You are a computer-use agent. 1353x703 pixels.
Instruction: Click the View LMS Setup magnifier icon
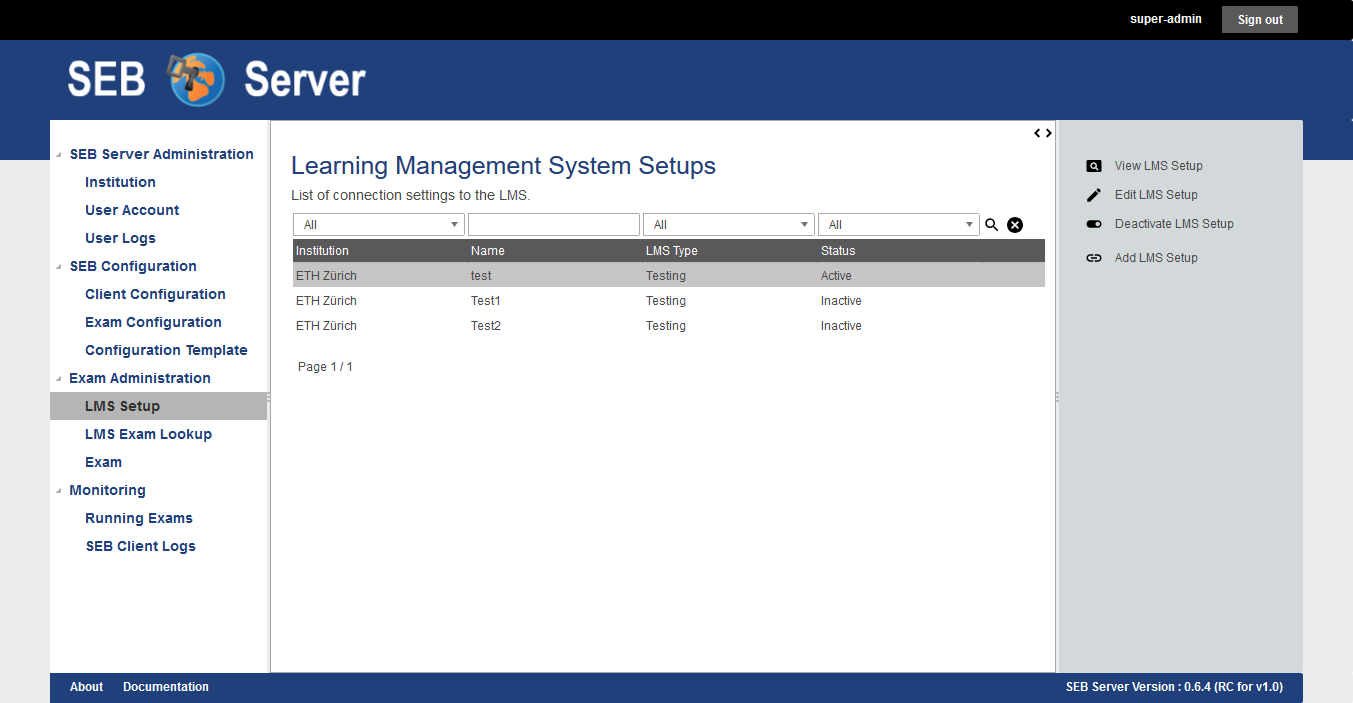tap(1094, 167)
